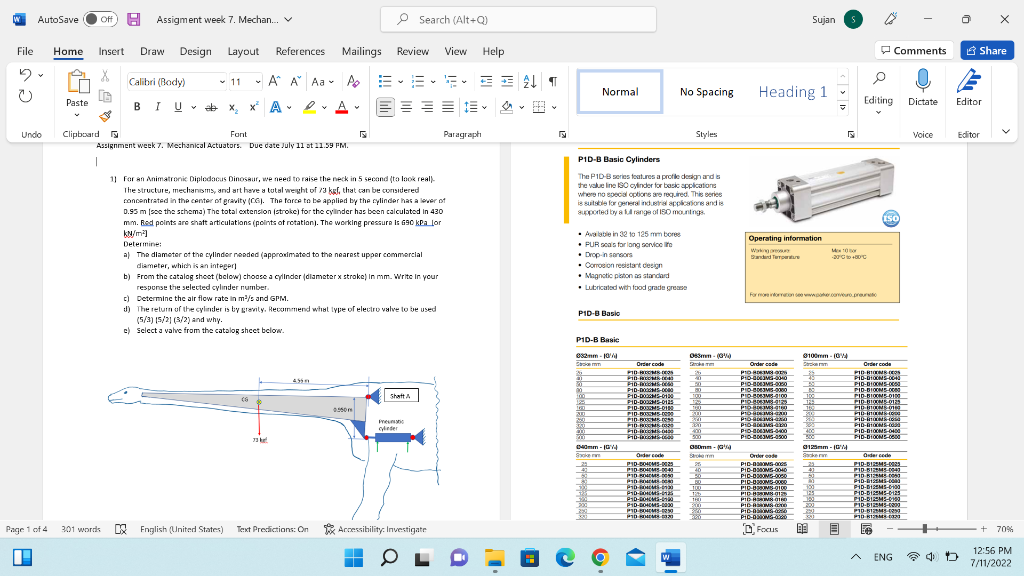Select the Format Painter brush
Viewport: 1024px width, 576px height.
(104, 116)
